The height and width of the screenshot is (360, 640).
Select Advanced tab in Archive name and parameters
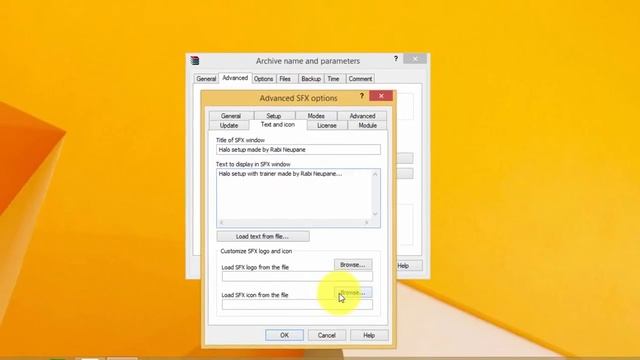235,78
